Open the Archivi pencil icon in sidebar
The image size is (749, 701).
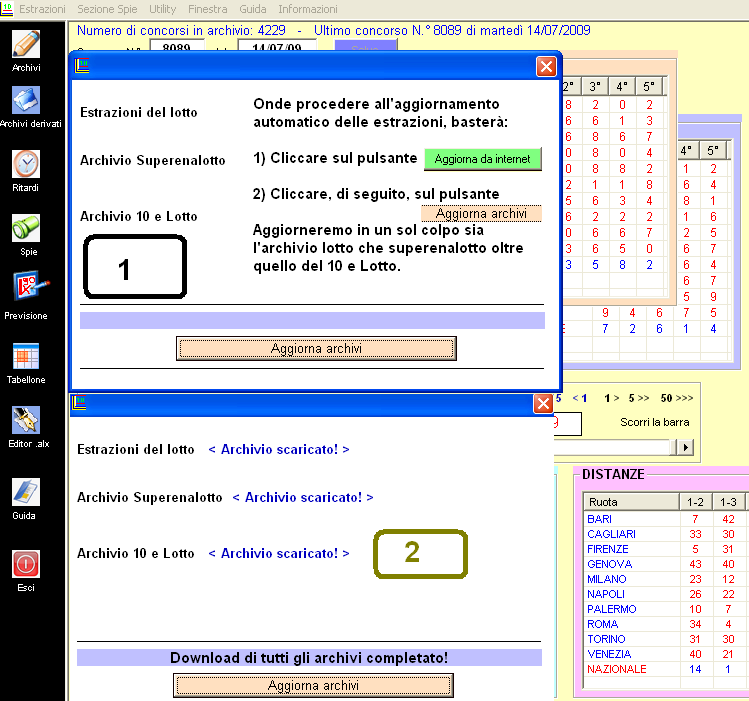point(26,44)
